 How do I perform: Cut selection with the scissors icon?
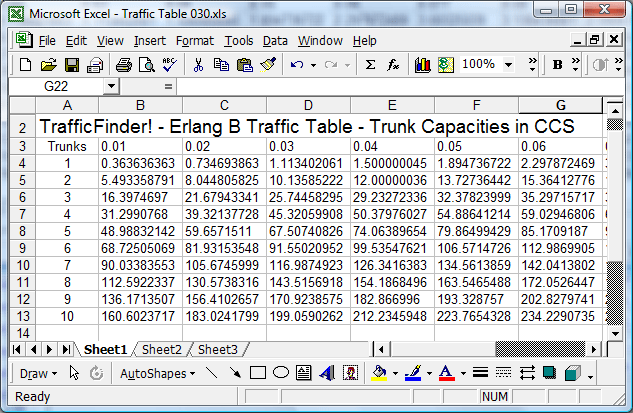[198, 65]
